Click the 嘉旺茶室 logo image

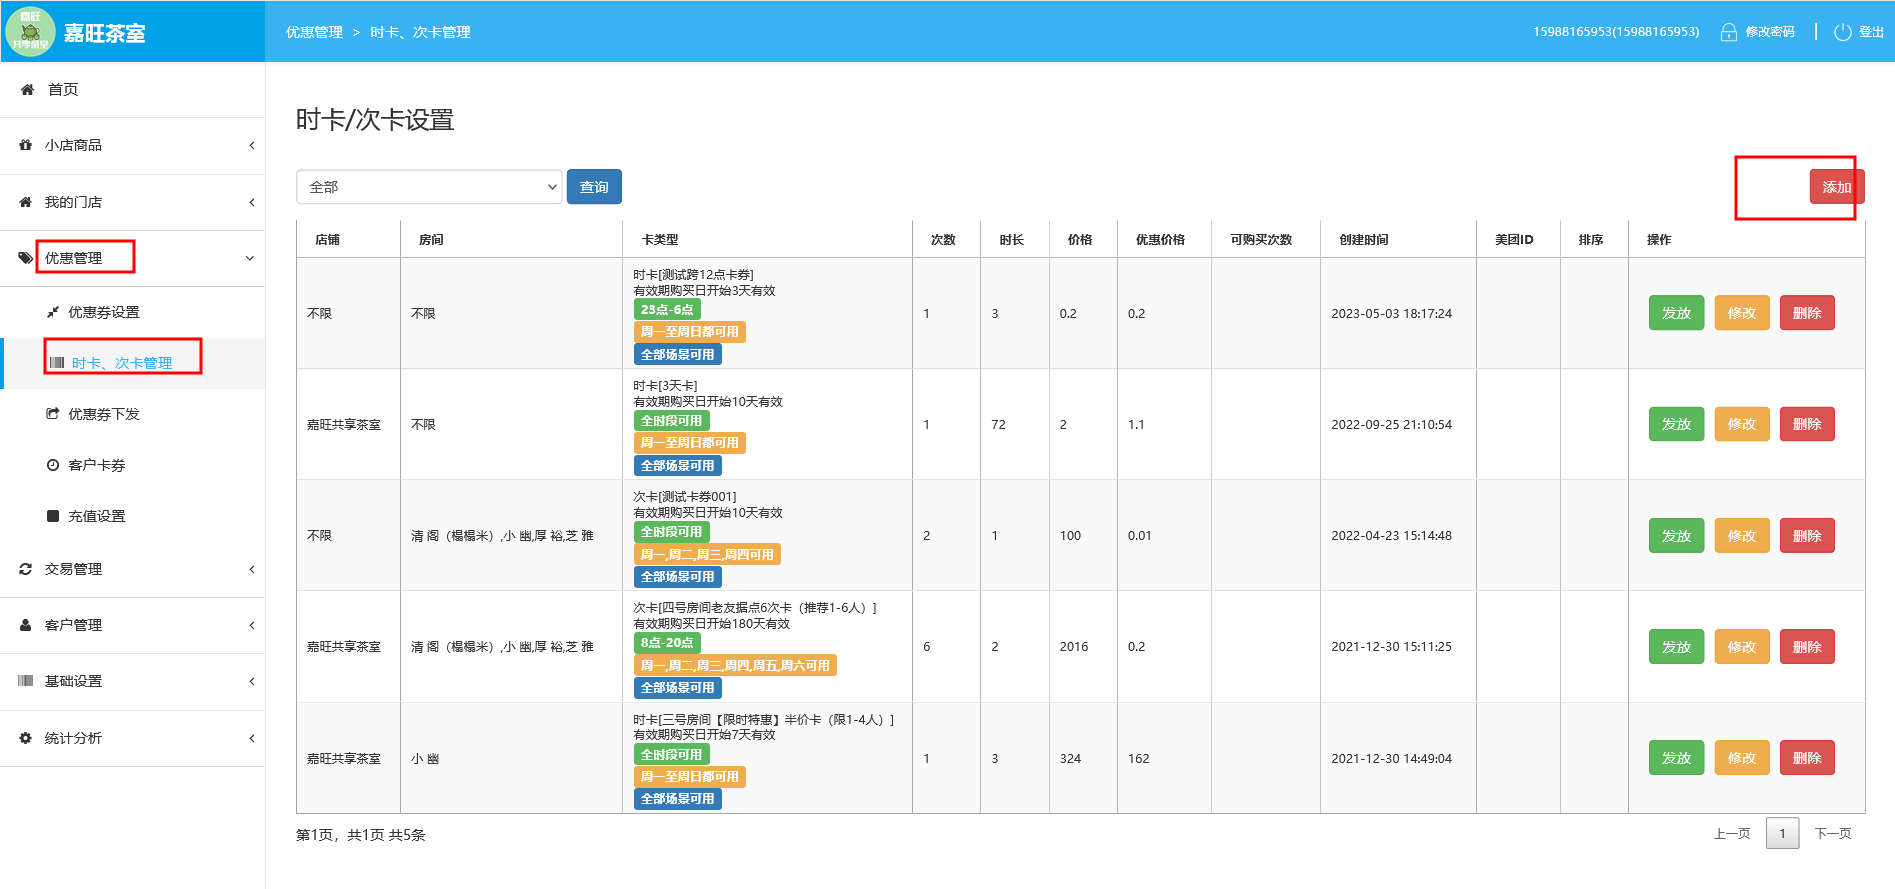30,32
